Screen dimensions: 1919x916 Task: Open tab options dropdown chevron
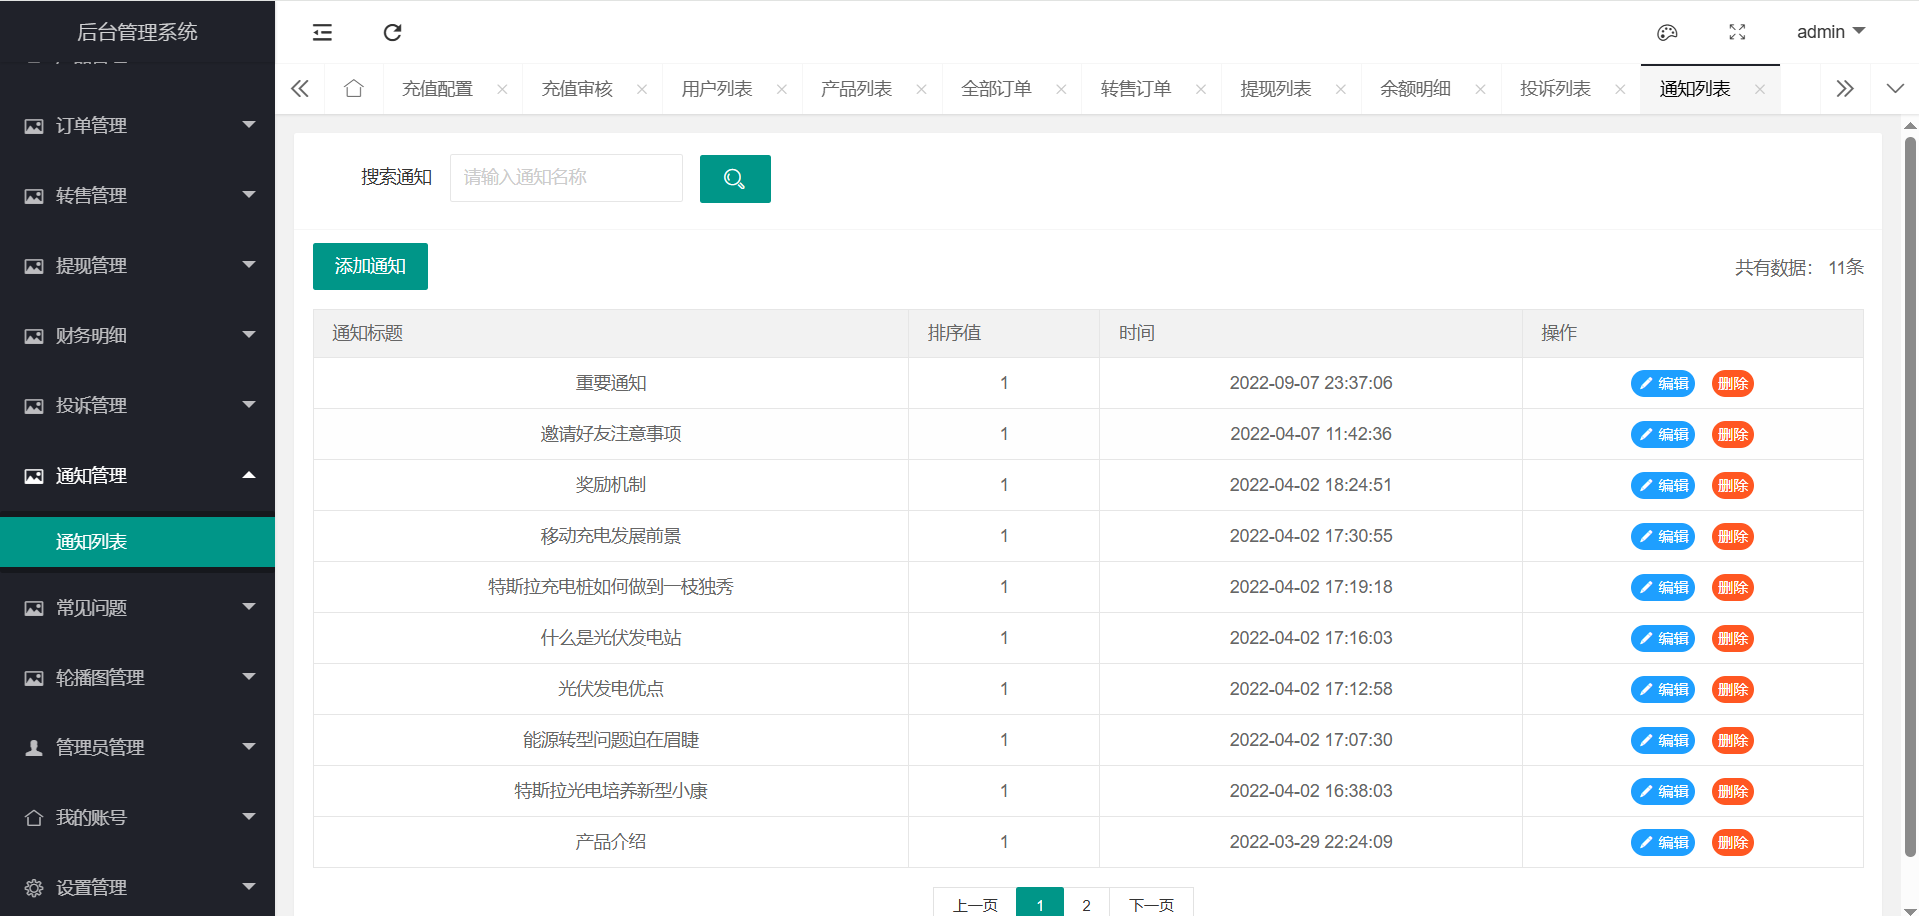tap(1894, 89)
